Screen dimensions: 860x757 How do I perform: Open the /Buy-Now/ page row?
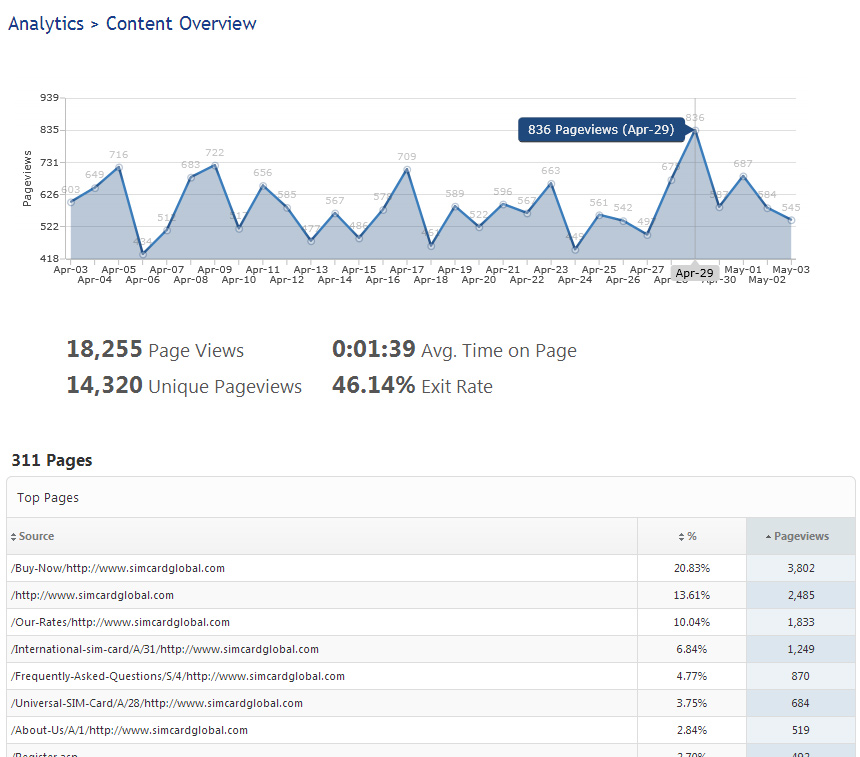coord(118,568)
